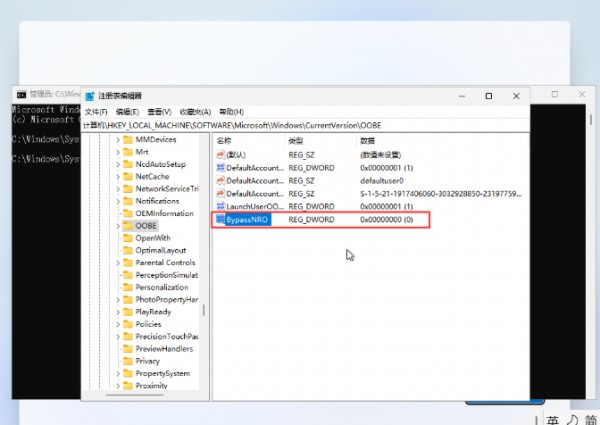Viewport: 600px width, 425px height.
Task: Click the 0x00000000 (0) data cell
Action: click(x=386, y=220)
